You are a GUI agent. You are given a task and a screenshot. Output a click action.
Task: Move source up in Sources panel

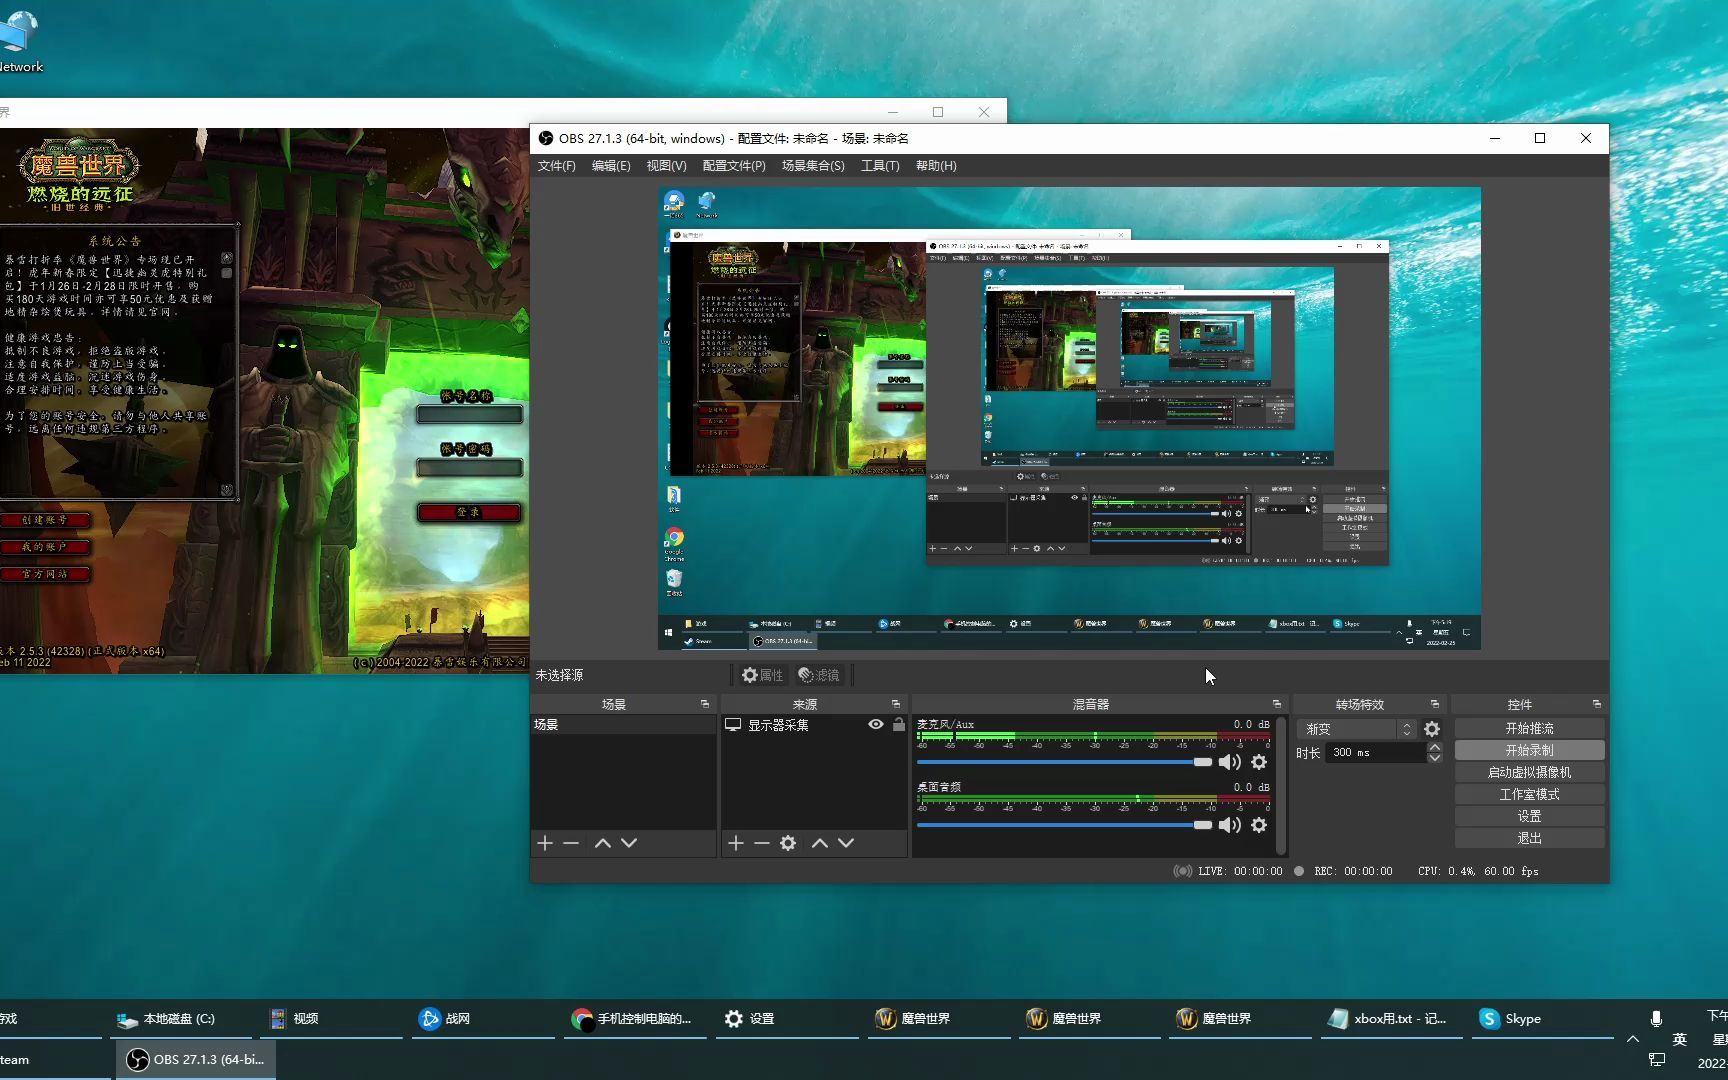tap(820, 843)
